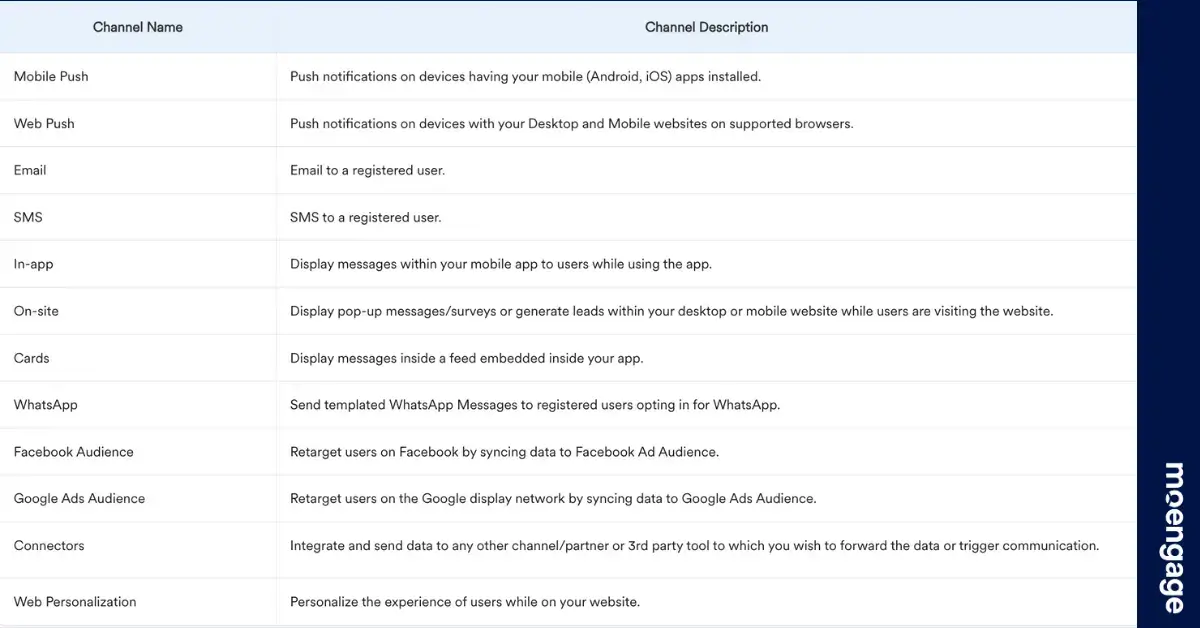Select the Mobile Push channel name cell

pyautogui.click(x=138, y=76)
